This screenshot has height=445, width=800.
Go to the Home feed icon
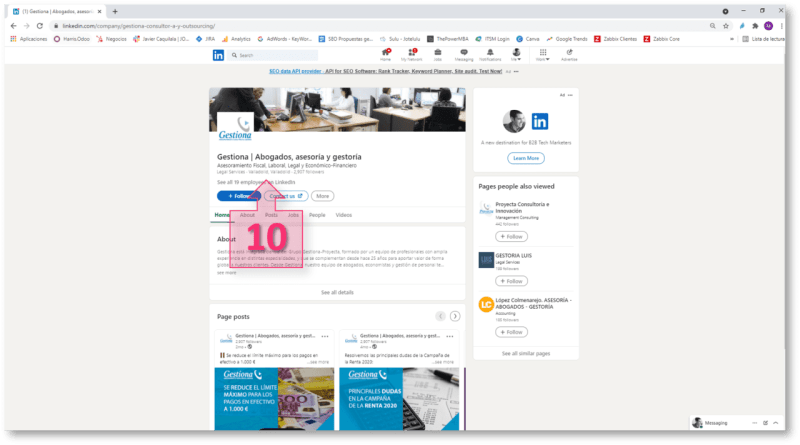(x=386, y=55)
